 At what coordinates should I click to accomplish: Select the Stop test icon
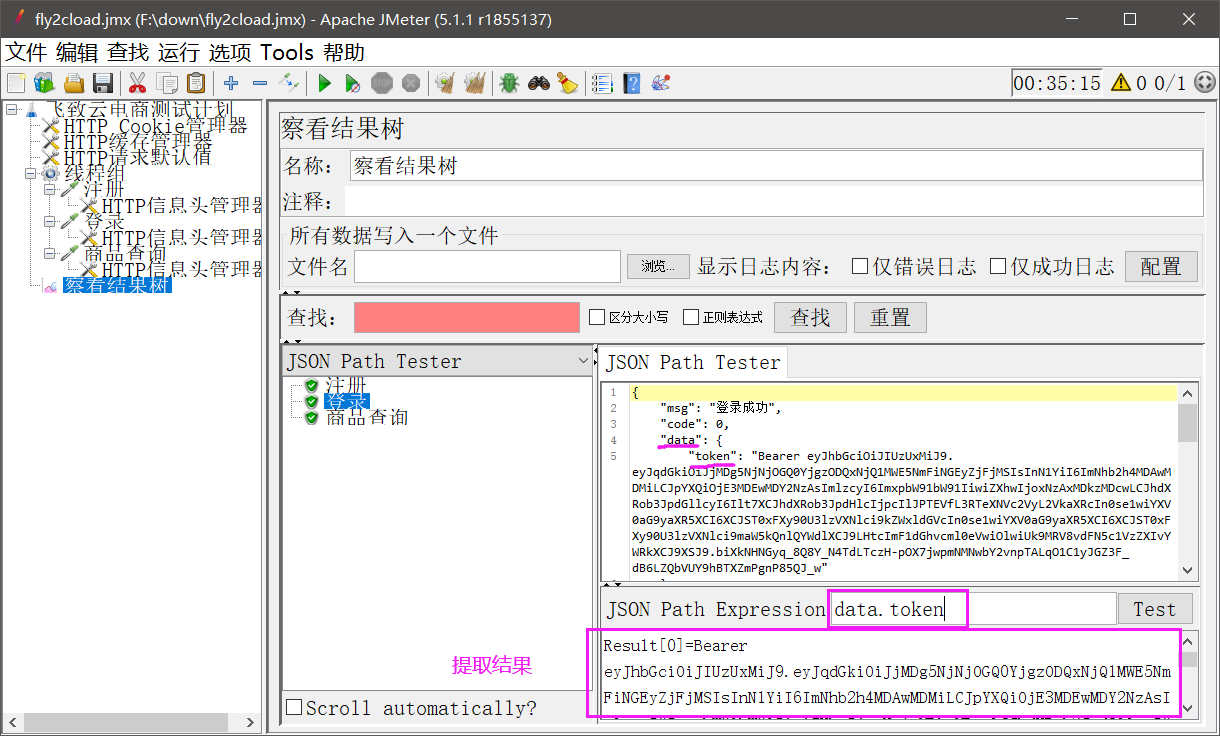pos(382,83)
